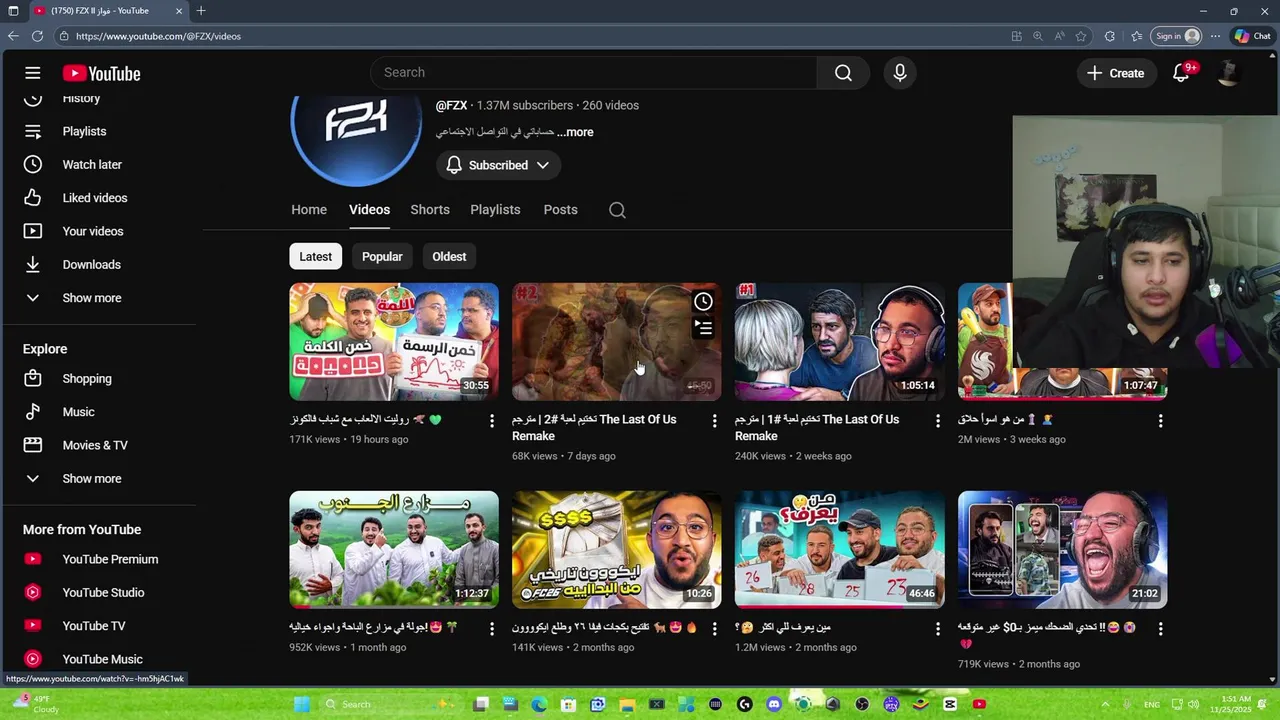Image resolution: width=1280 pixels, height=720 pixels.
Task: Click the Liked videos thumbs-up icon
Action: pyautogui.click(x=33, y=198)
